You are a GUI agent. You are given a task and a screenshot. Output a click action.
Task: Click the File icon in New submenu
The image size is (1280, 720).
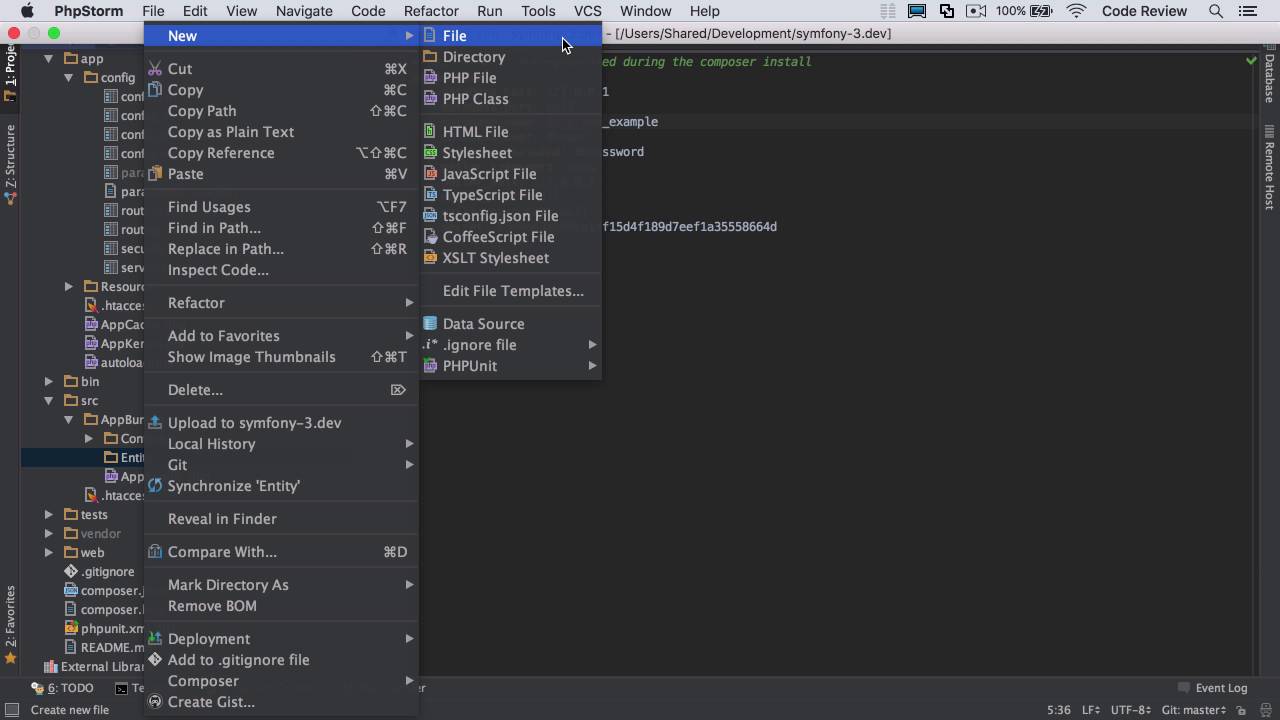(430, 36)
